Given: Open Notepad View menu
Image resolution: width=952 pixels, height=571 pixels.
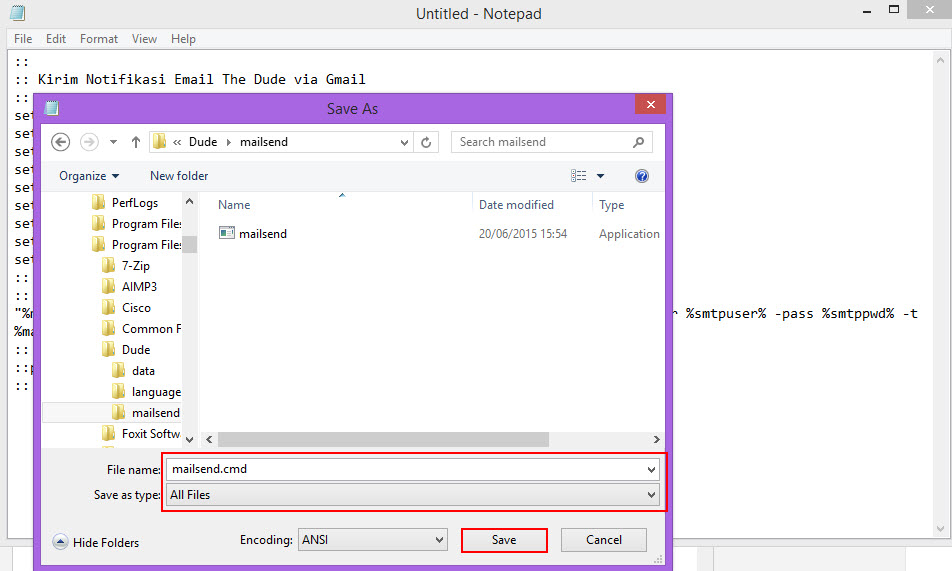Looking at the screenshot, I should [144, 39].
